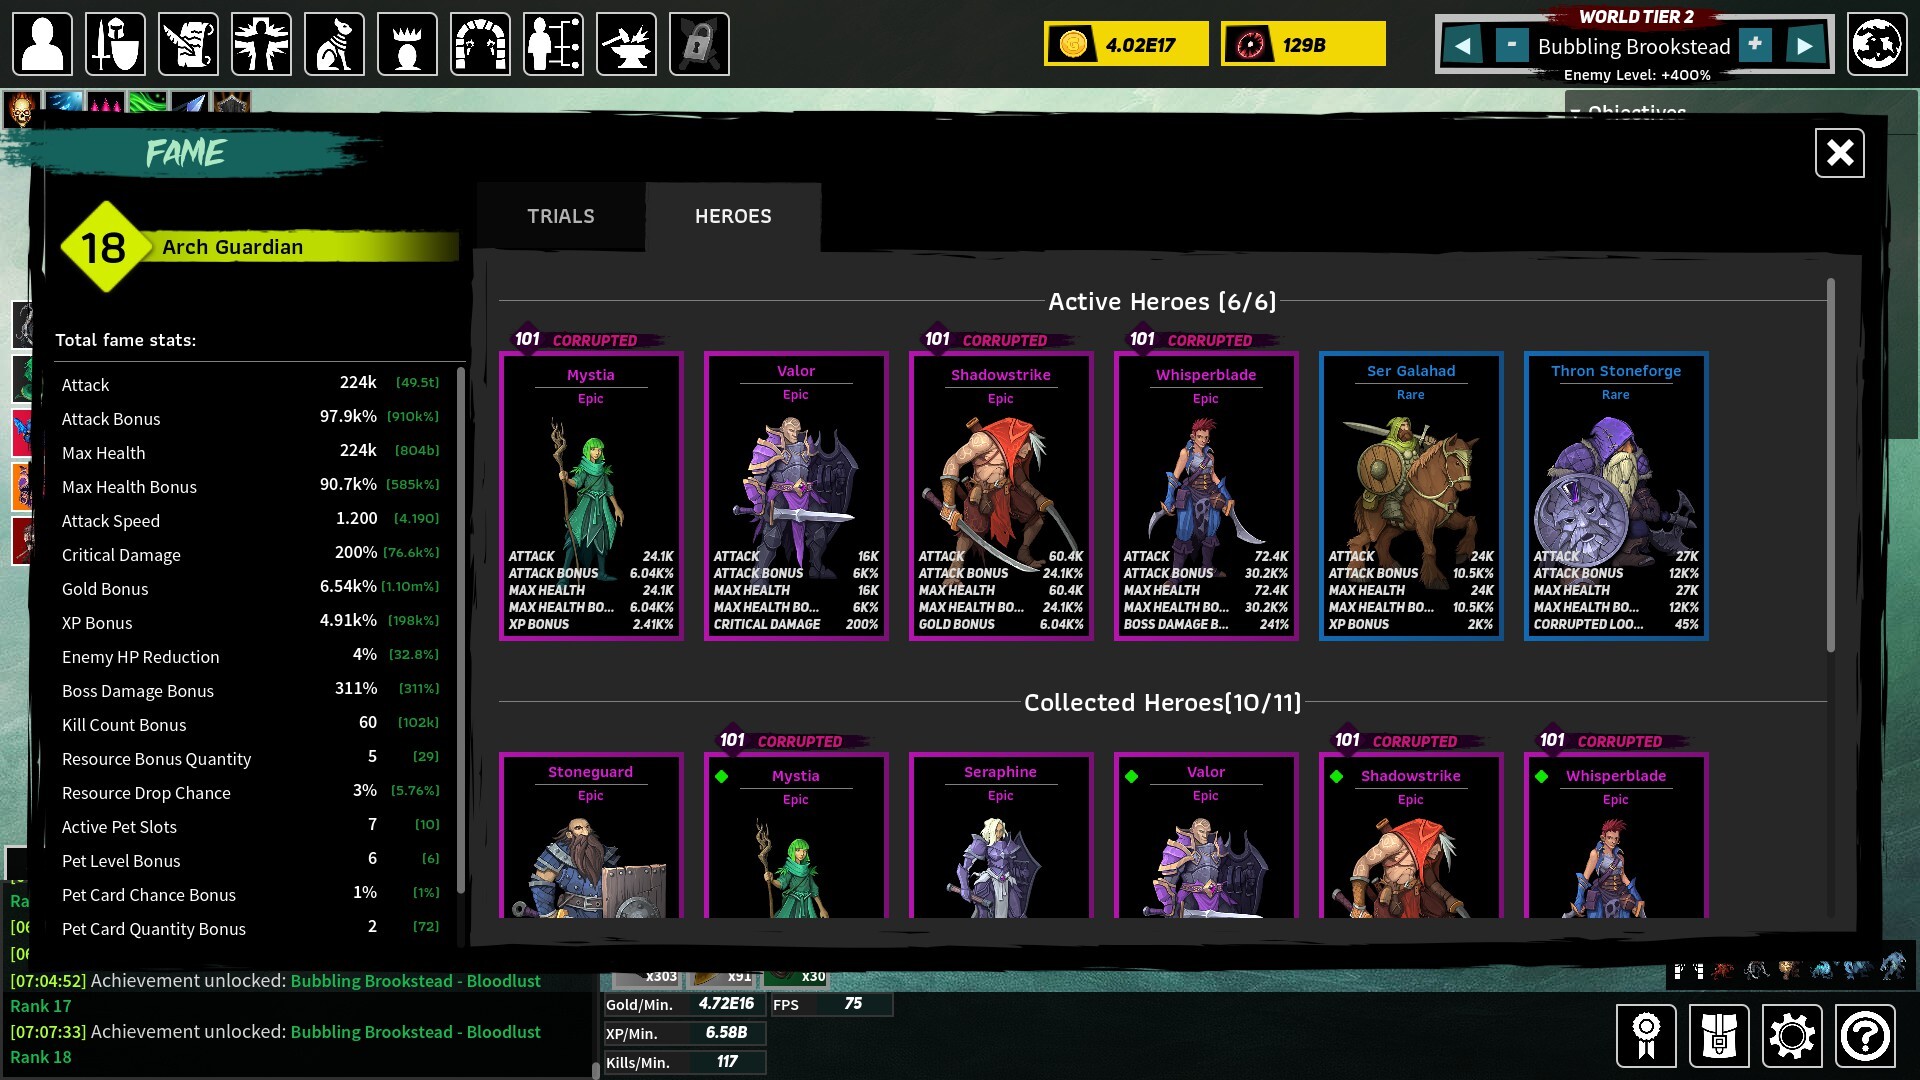Select the active Thron Stoneforge hero card
The width and height of the screenshot is (1920, 1080).
click(x=1615, y=496)
